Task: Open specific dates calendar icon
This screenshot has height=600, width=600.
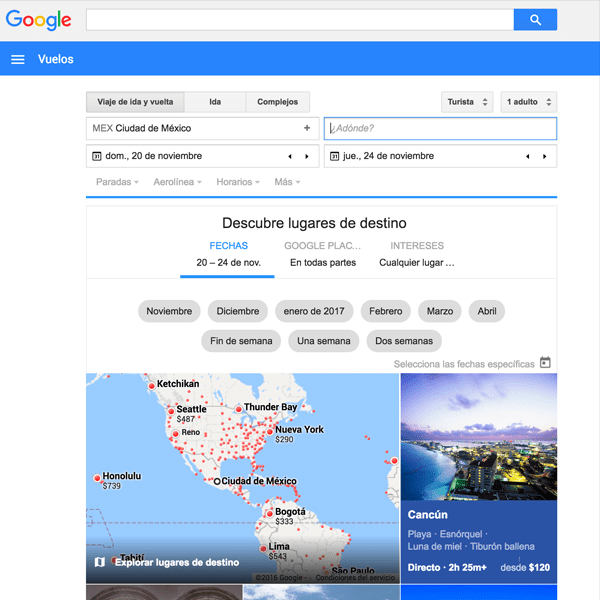Action: (x=545, y=363)
